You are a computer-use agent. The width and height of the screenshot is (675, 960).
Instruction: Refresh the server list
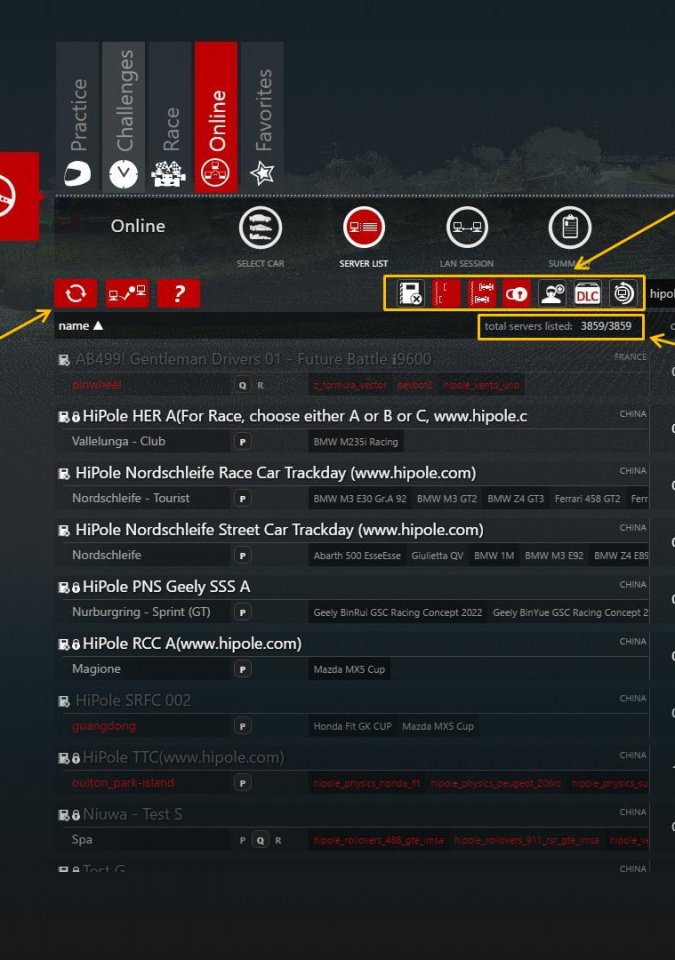click(x=75, y=293)
